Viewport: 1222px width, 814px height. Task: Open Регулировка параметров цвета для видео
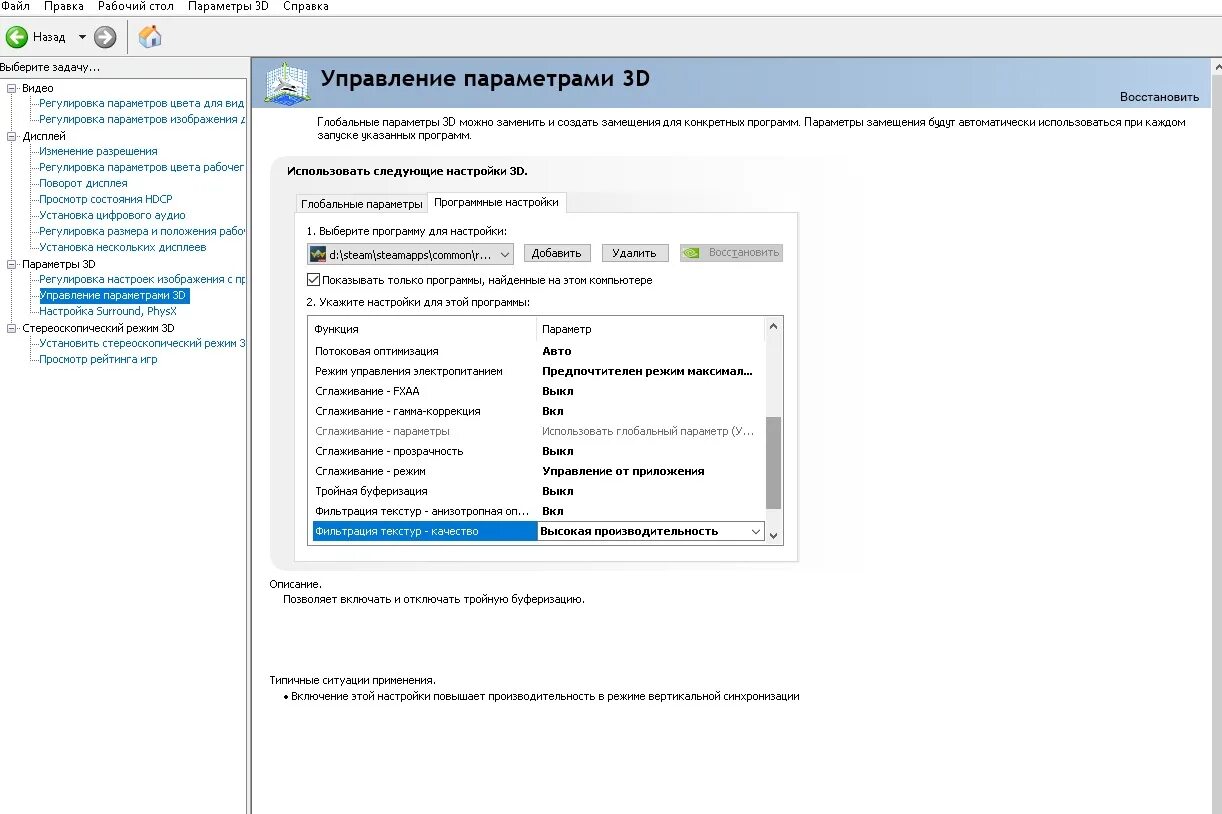tap(142, 103)
